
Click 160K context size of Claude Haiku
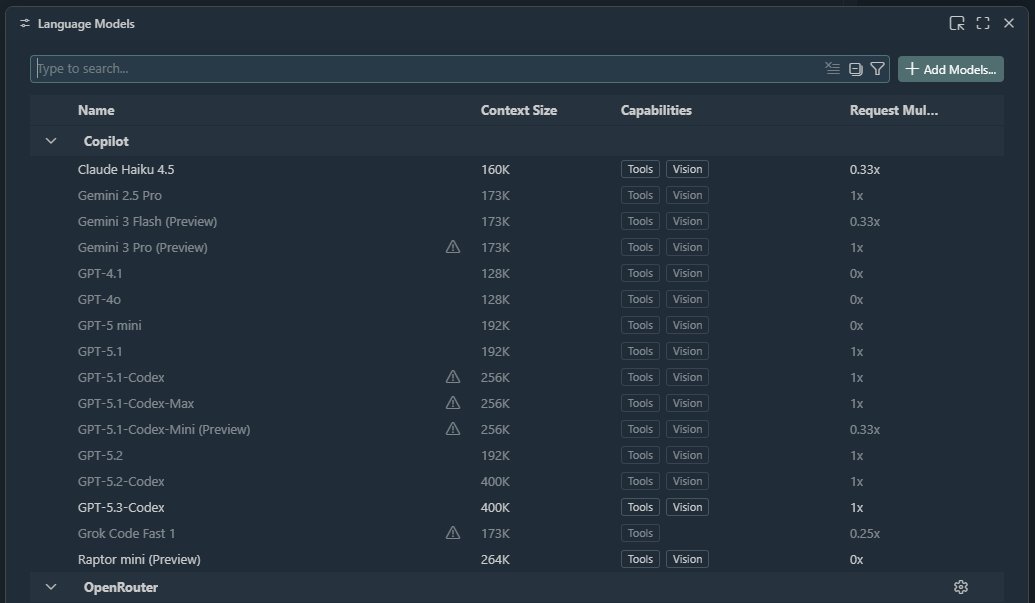point(495,170)
